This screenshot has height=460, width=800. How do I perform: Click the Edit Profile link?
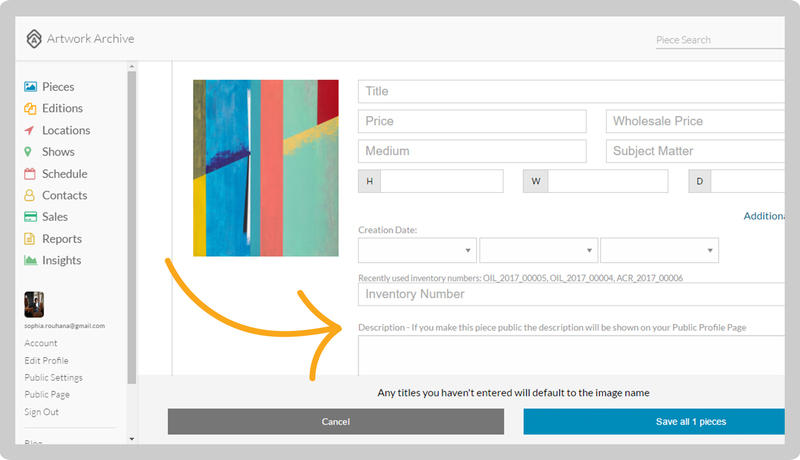click(x=46, y=361)
